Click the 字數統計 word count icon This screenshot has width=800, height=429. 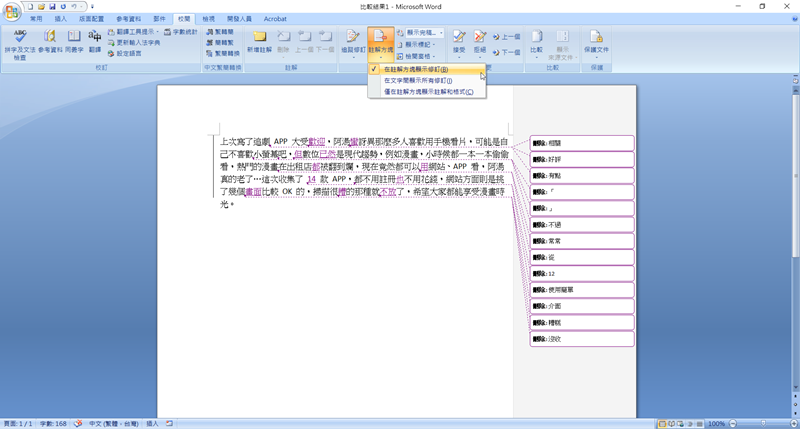[x=183, y=32]
